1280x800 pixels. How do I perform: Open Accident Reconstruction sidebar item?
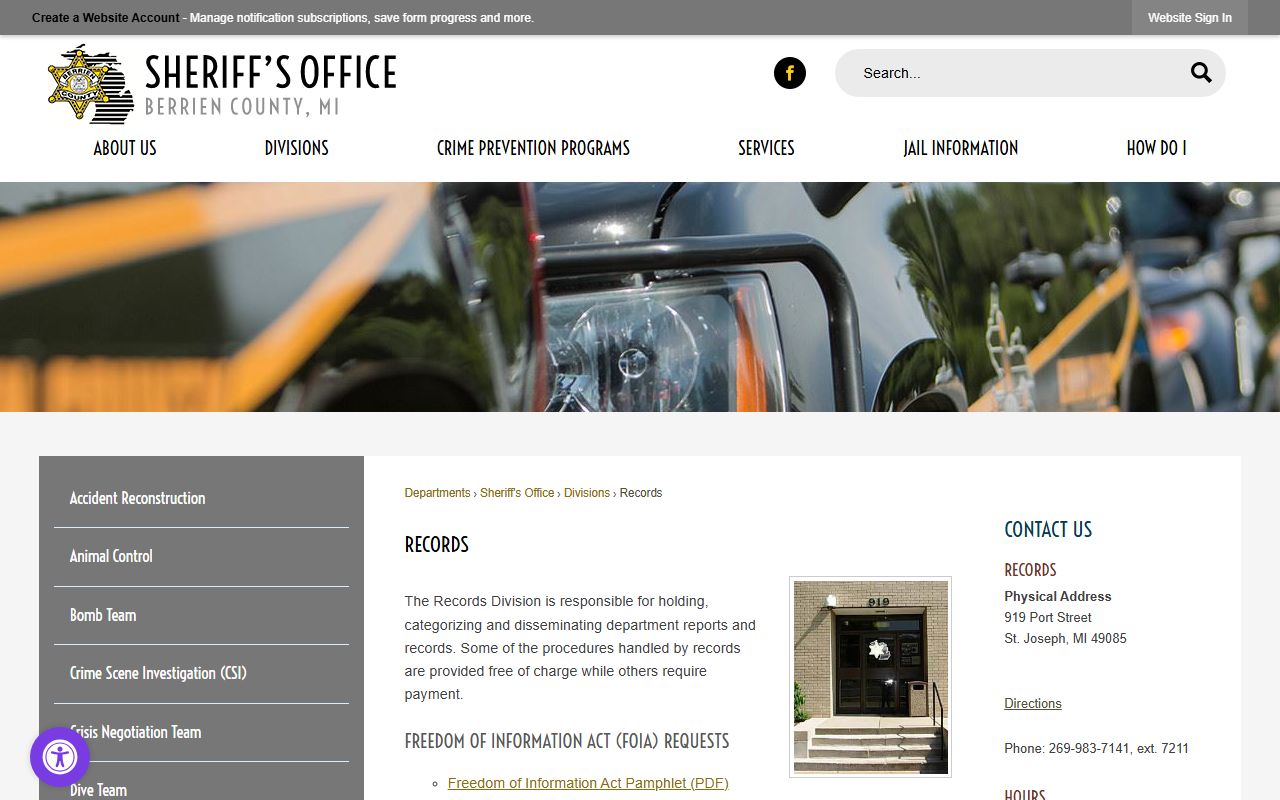(x=201, y=498)
